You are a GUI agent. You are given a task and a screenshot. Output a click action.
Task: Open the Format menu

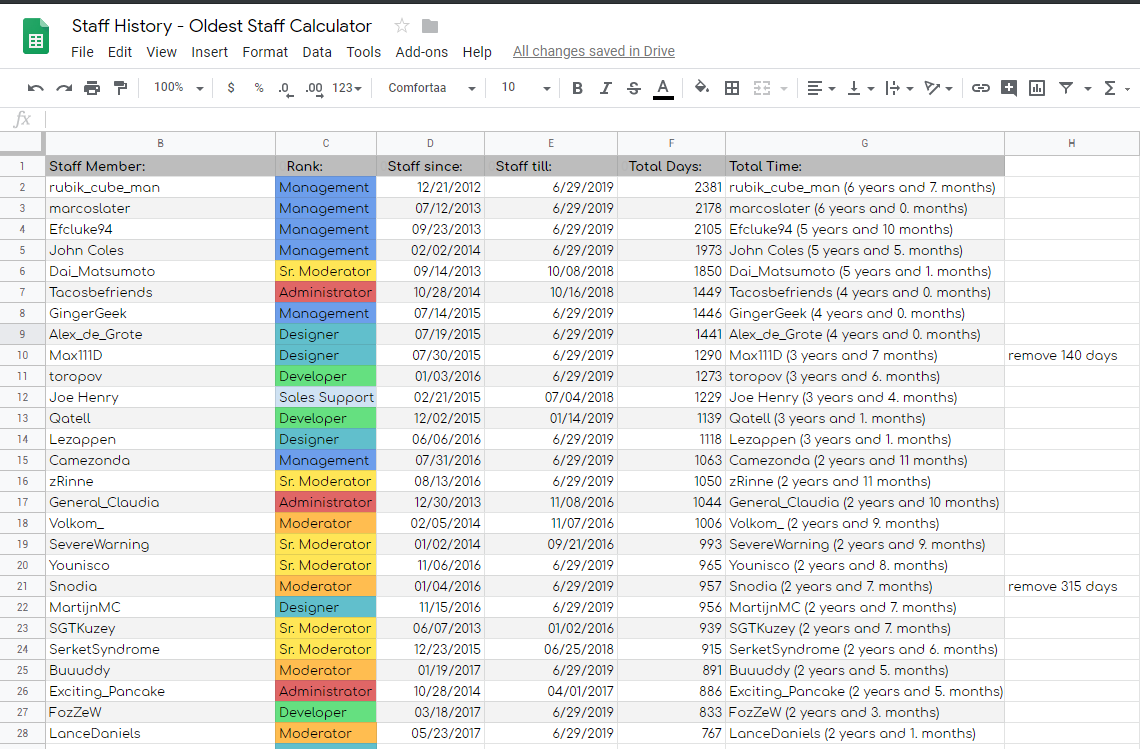point(265,52)
